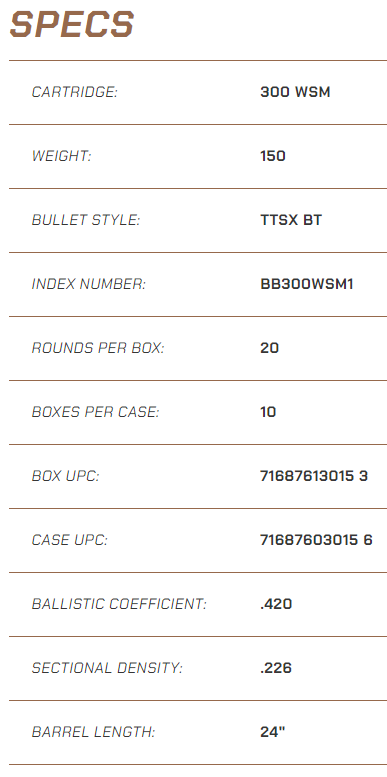The height and width of the screenshot is (777, 387).
Task: Select the BOXES PER CASE label
Action: tap(96, 412)
